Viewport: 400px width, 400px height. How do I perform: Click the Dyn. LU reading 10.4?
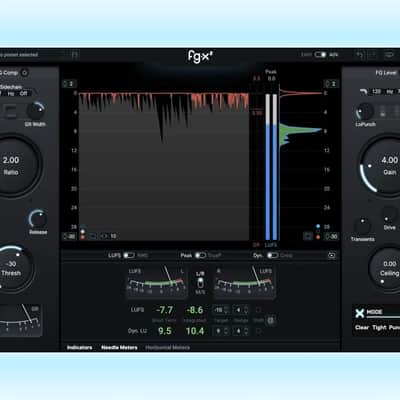pos(195,331)
